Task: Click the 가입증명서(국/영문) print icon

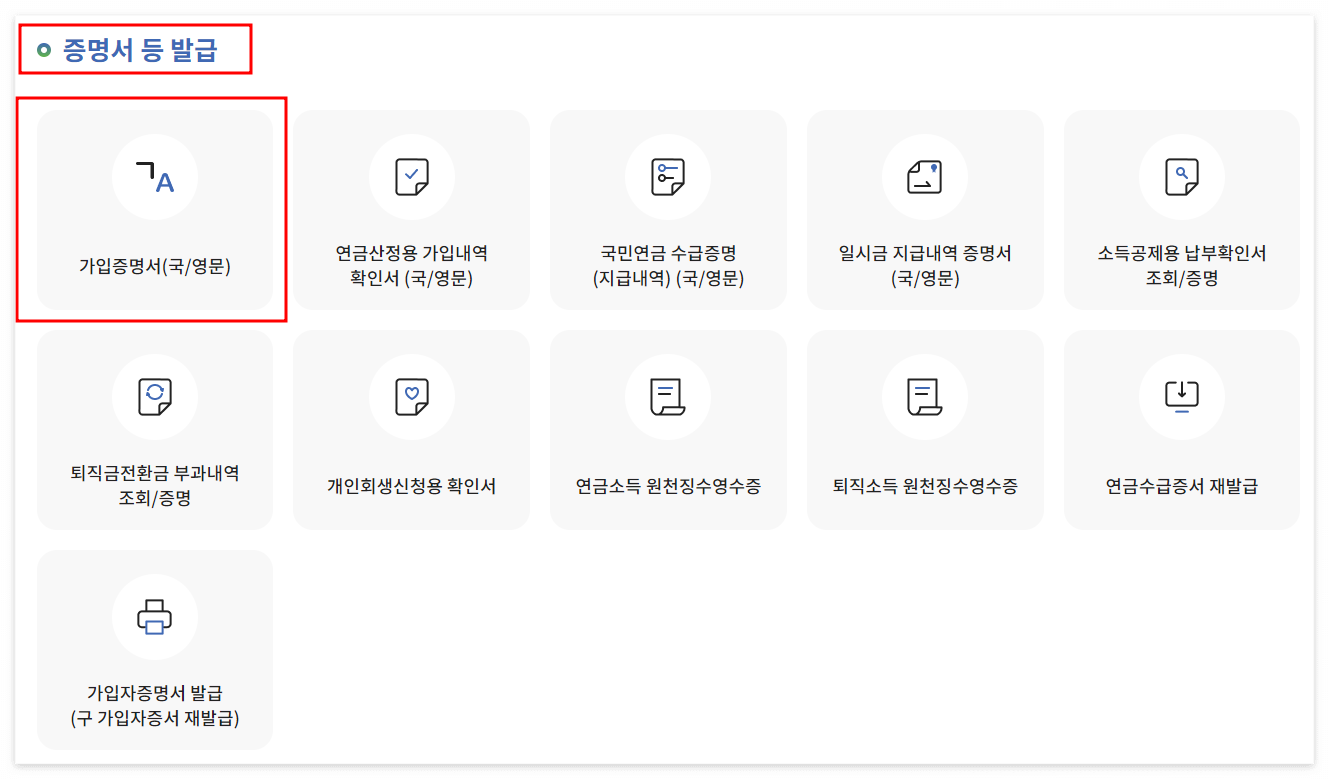Action: pyautogui.click(x=155, y=177)
